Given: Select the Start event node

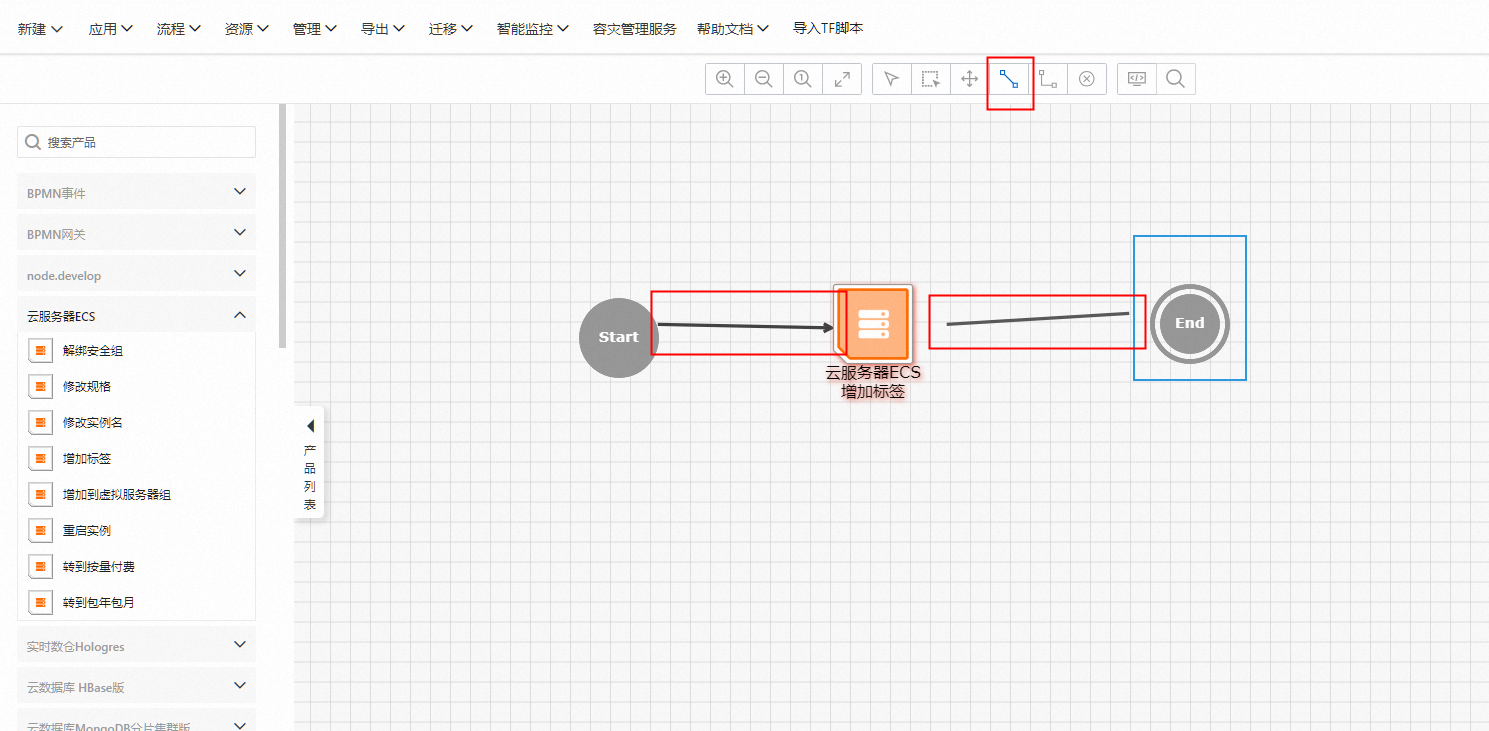Looking at the screenshot, I should point(619,337).
